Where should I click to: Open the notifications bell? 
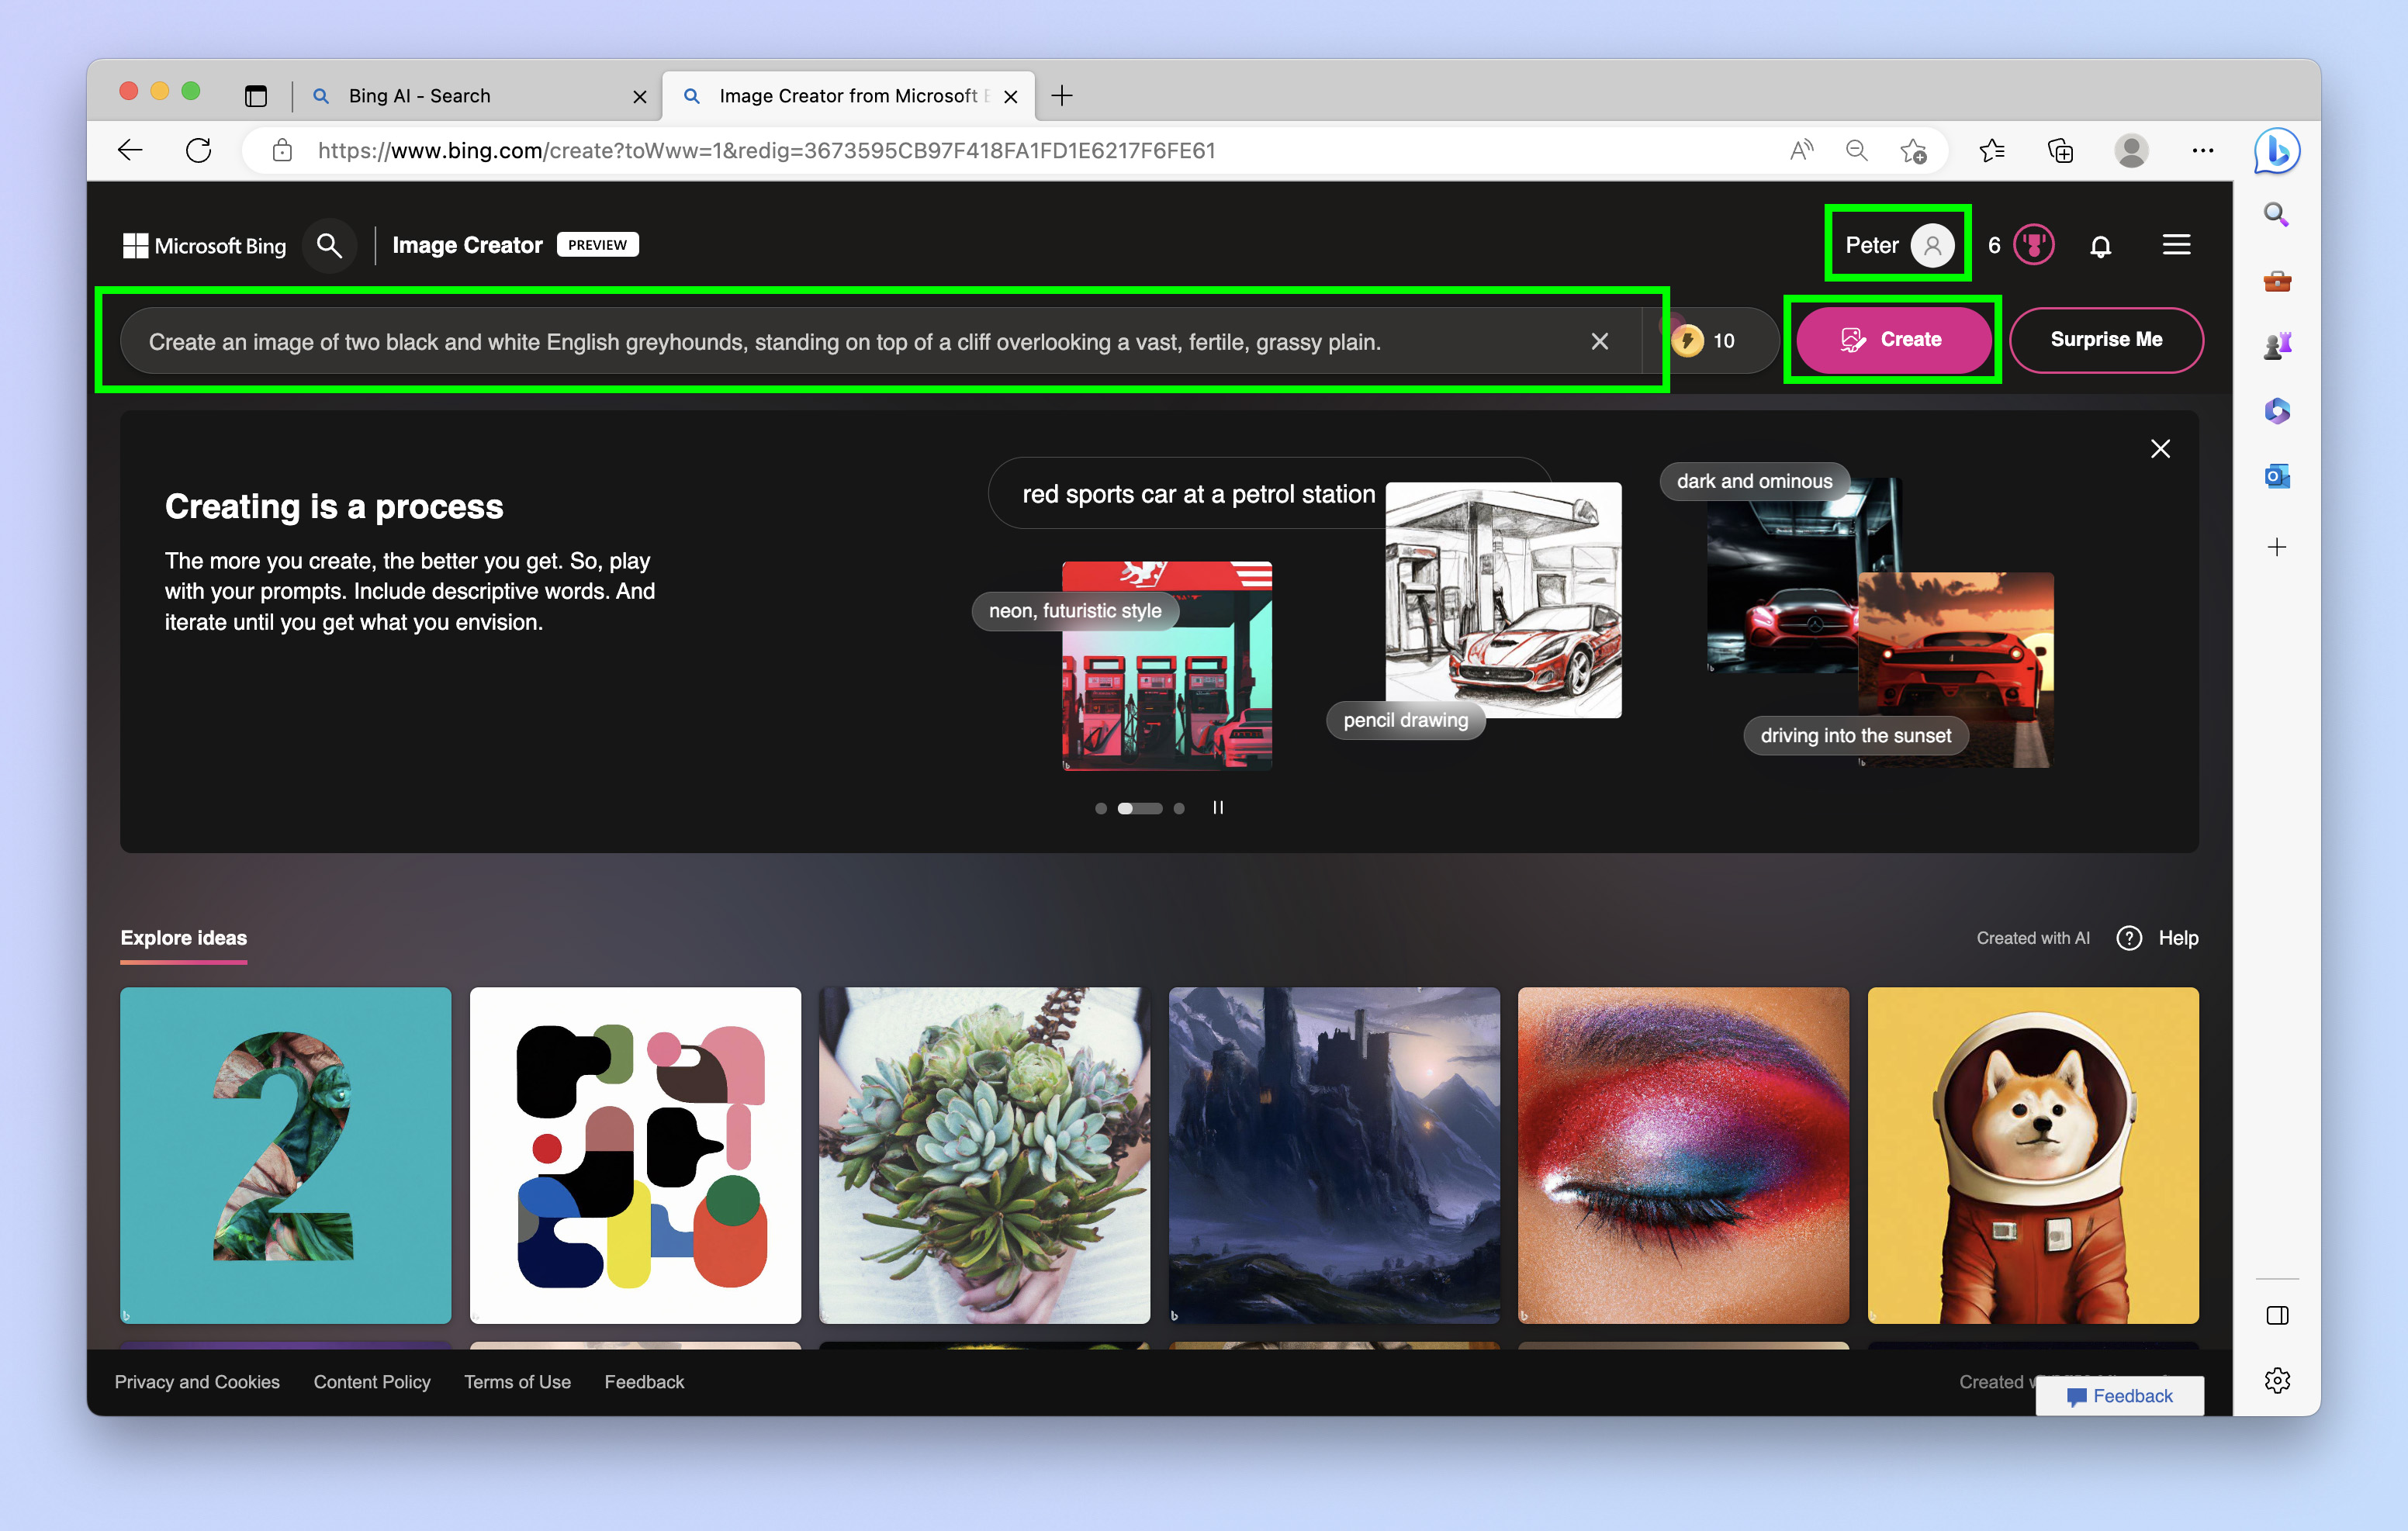point(2101,246)
